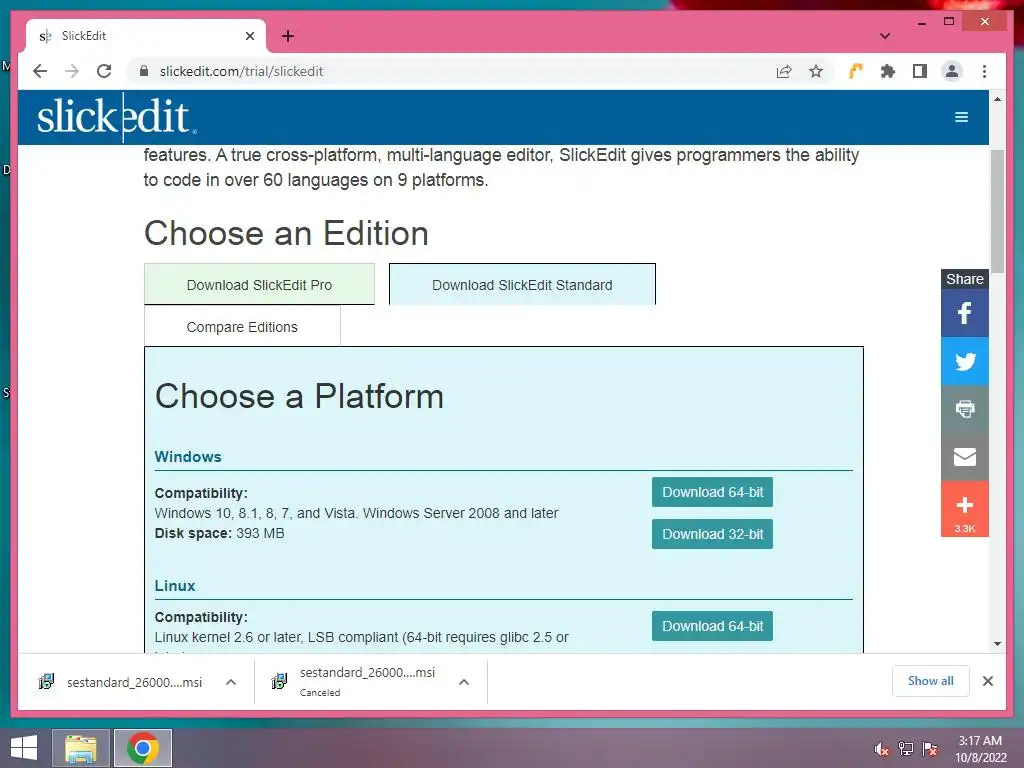This screenshot has height=768, width=1024.
Task: Click the 'Choose an Edition' heading
Action: (x=286, y=233)
